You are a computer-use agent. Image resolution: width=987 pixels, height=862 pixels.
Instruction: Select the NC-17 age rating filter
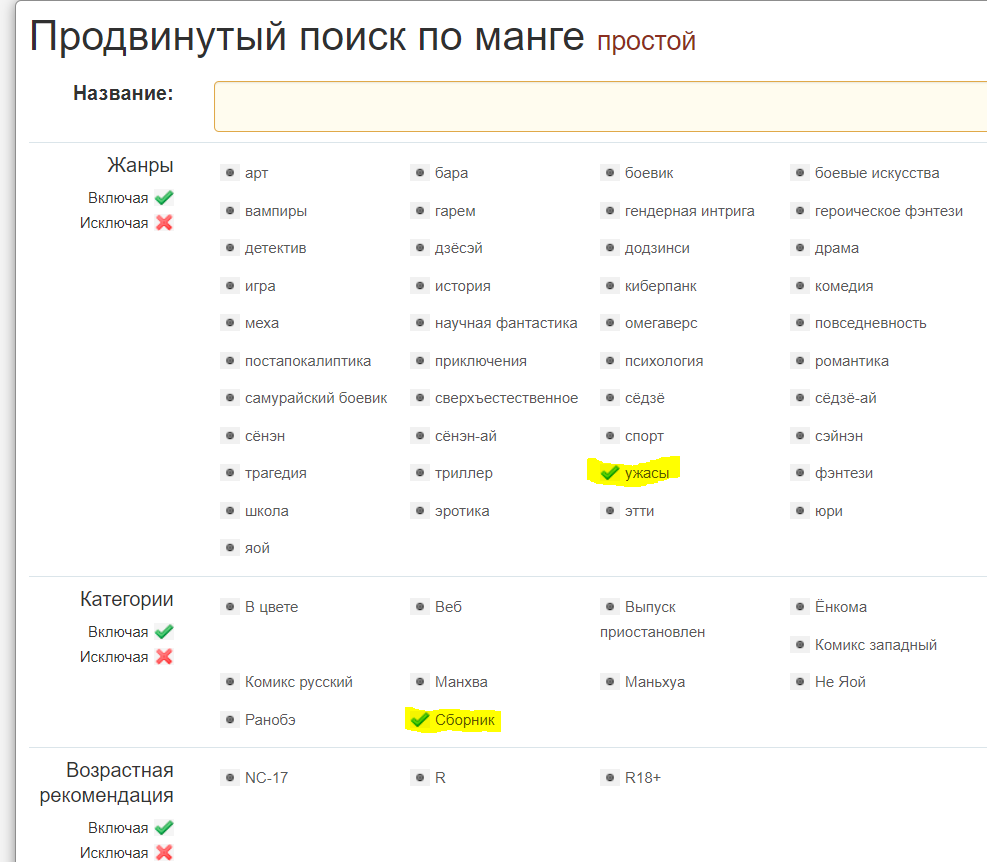pyautogui.click(x=266, y=777)
